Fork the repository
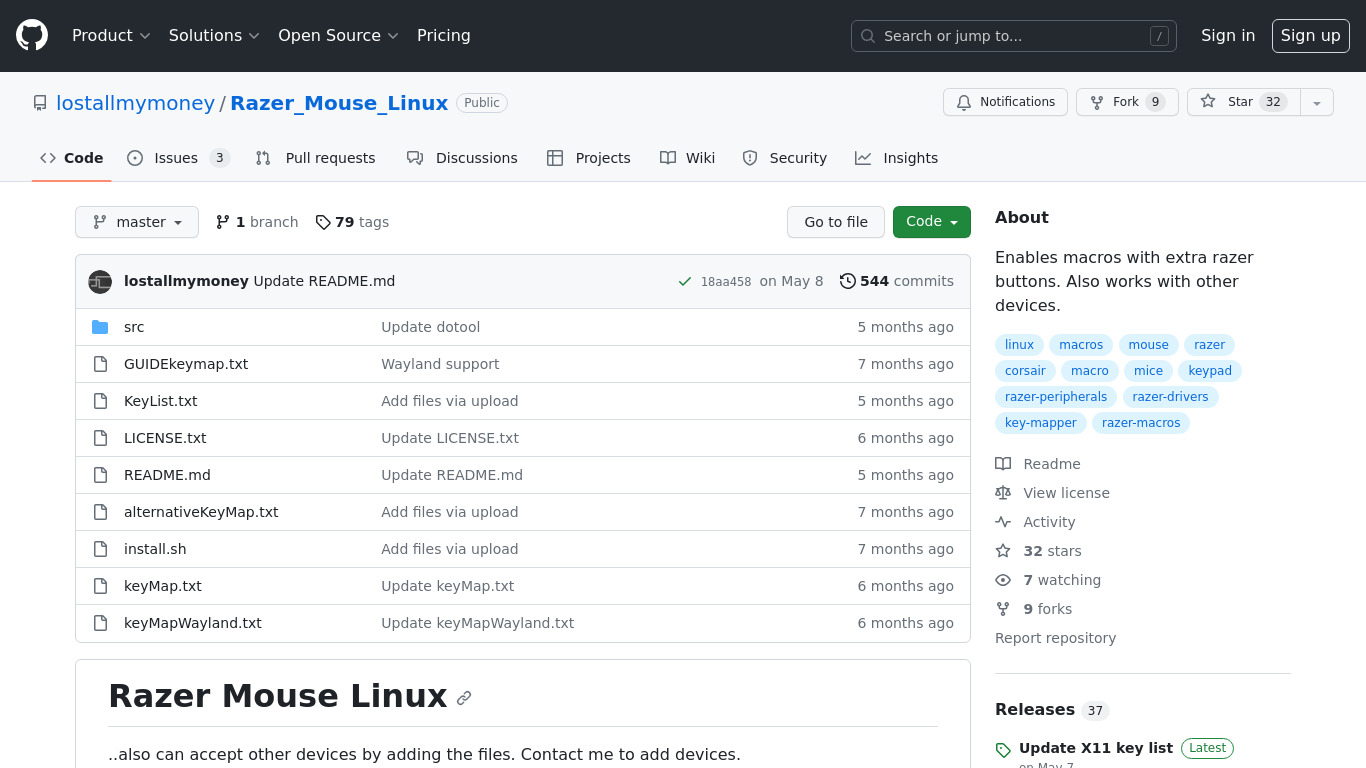This screenshot has height=768, width=1366. coord(1127,102)
